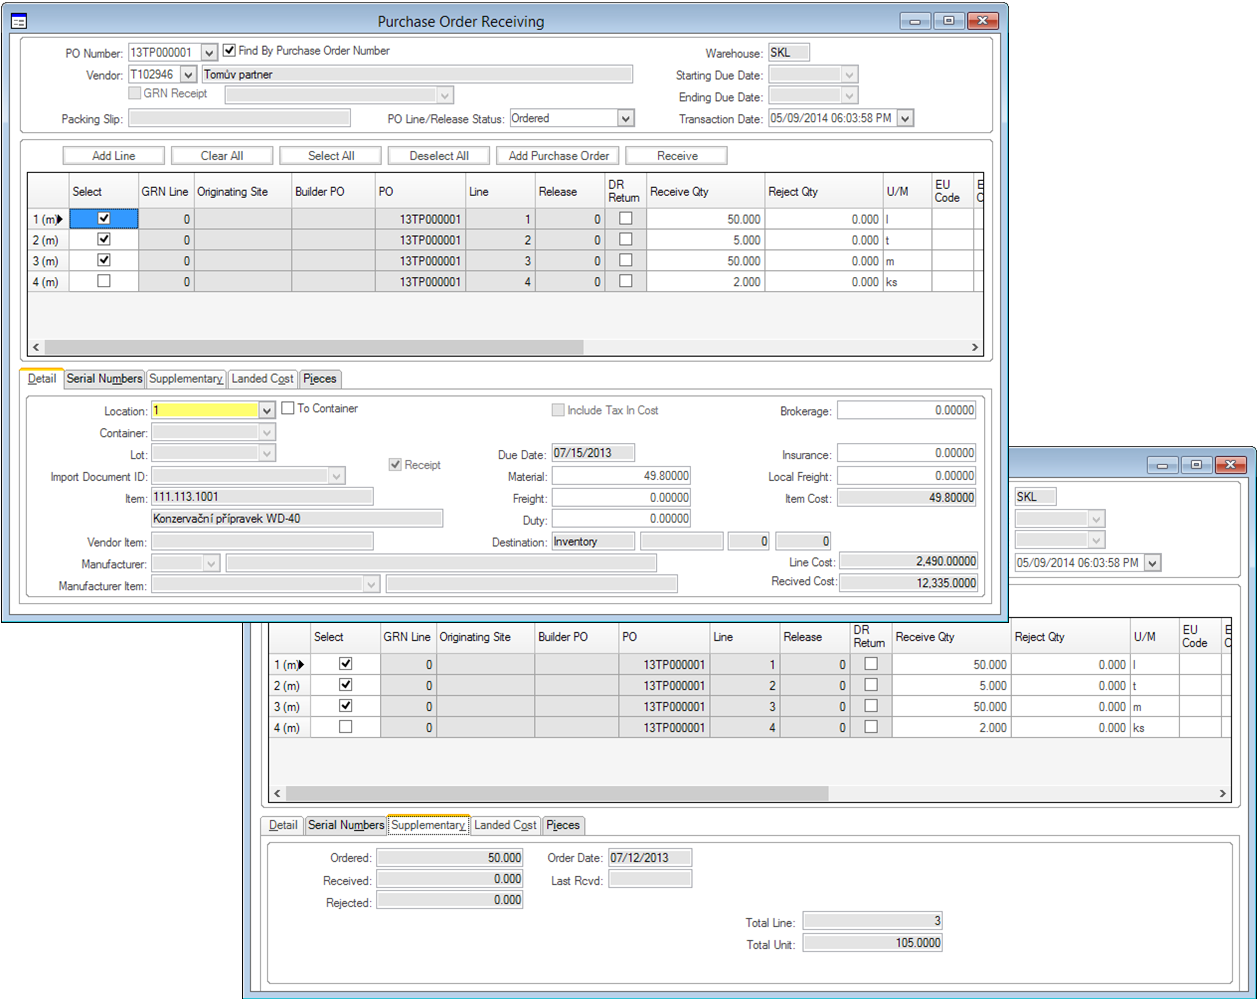This screenshot has width=1257, height=999.
Task: Click left arrow of front window grid scrollbar
Action: [x=36, y=347]
